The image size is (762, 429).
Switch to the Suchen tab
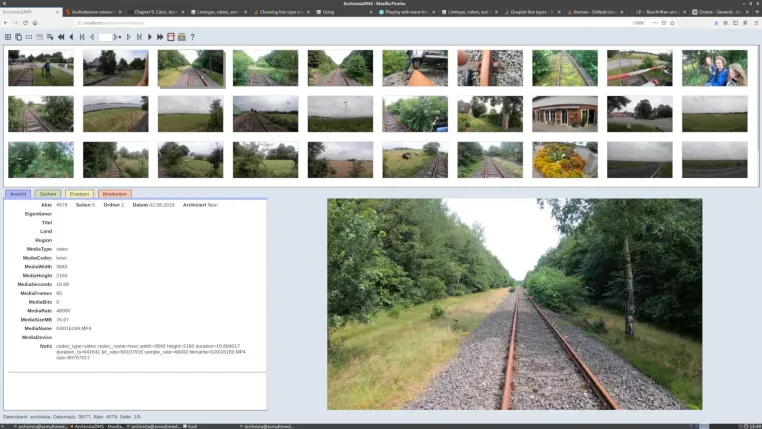point(48,194)
